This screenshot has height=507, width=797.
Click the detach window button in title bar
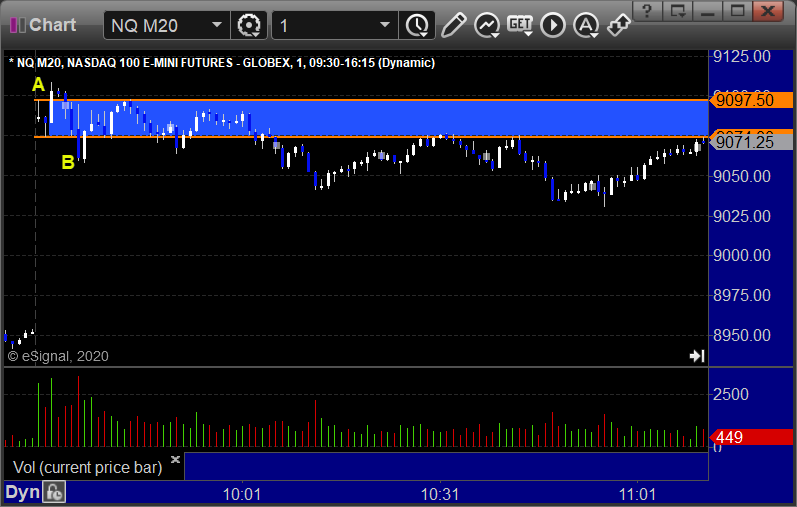[678, 10]
